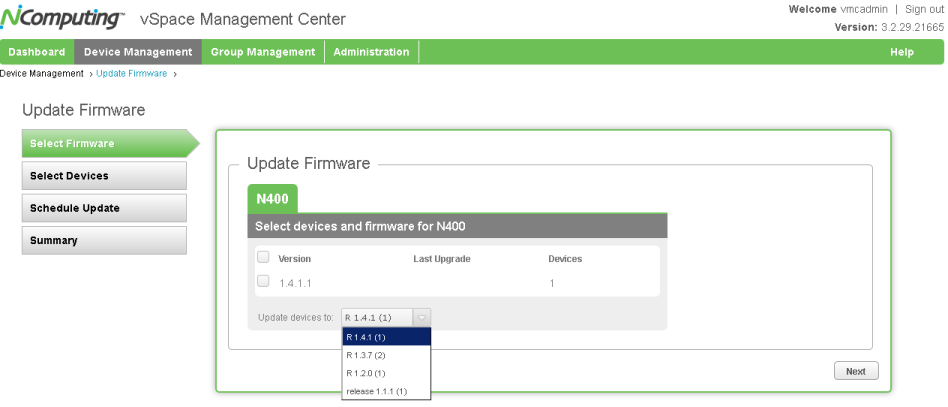Click the Last Upgrade column header
The width and height of the screenshot is (948, 407).
pyautogui.click(x=441, y=259)
